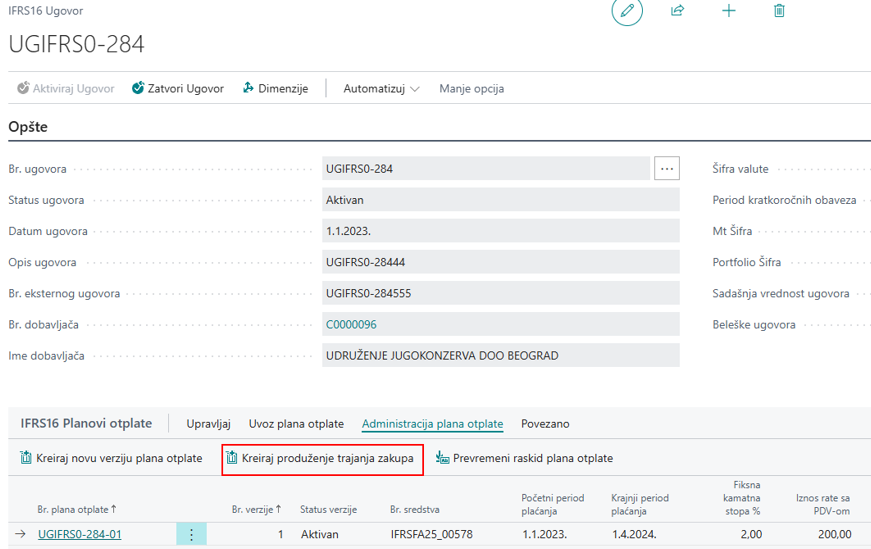Click end period cell 1.4.2024.

click(x=634, y=534)
